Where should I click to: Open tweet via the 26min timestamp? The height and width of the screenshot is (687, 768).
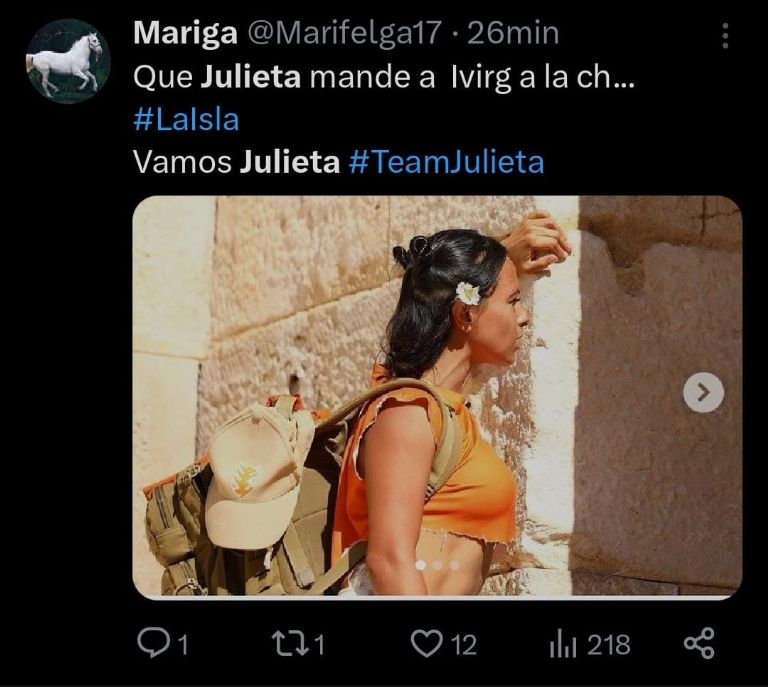tap(513, 34)
